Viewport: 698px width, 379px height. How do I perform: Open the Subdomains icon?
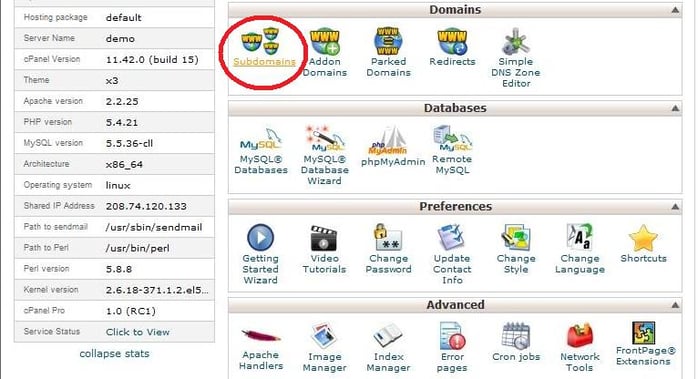pyautogui.click(x=261, y=41)
